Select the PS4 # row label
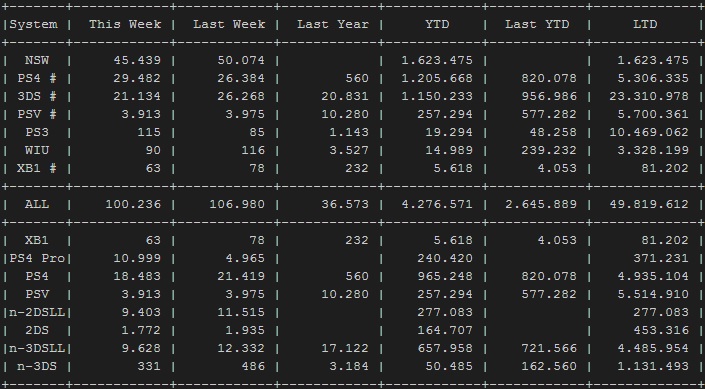Viewport: 705px width, 389px height. click(x=37, y=78)
